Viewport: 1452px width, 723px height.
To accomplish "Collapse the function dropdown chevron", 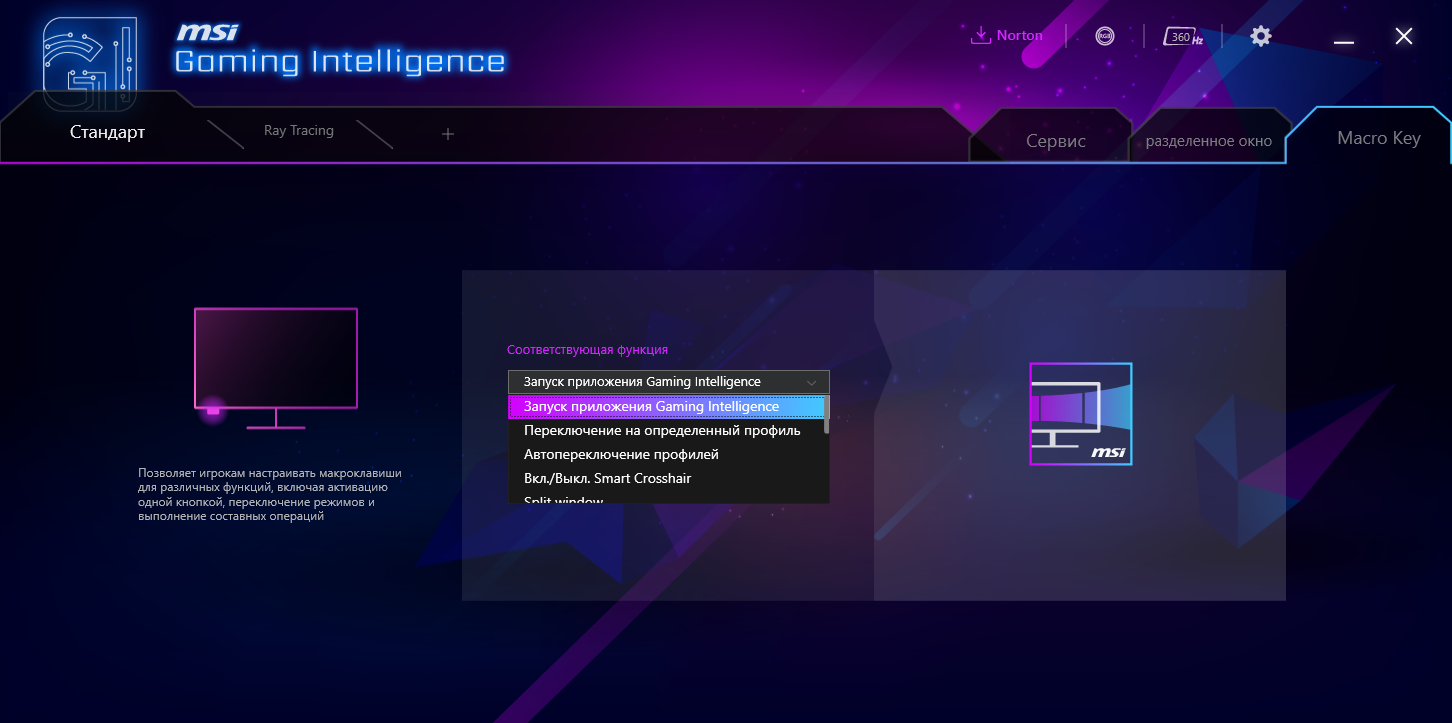I will pos(811,382).
